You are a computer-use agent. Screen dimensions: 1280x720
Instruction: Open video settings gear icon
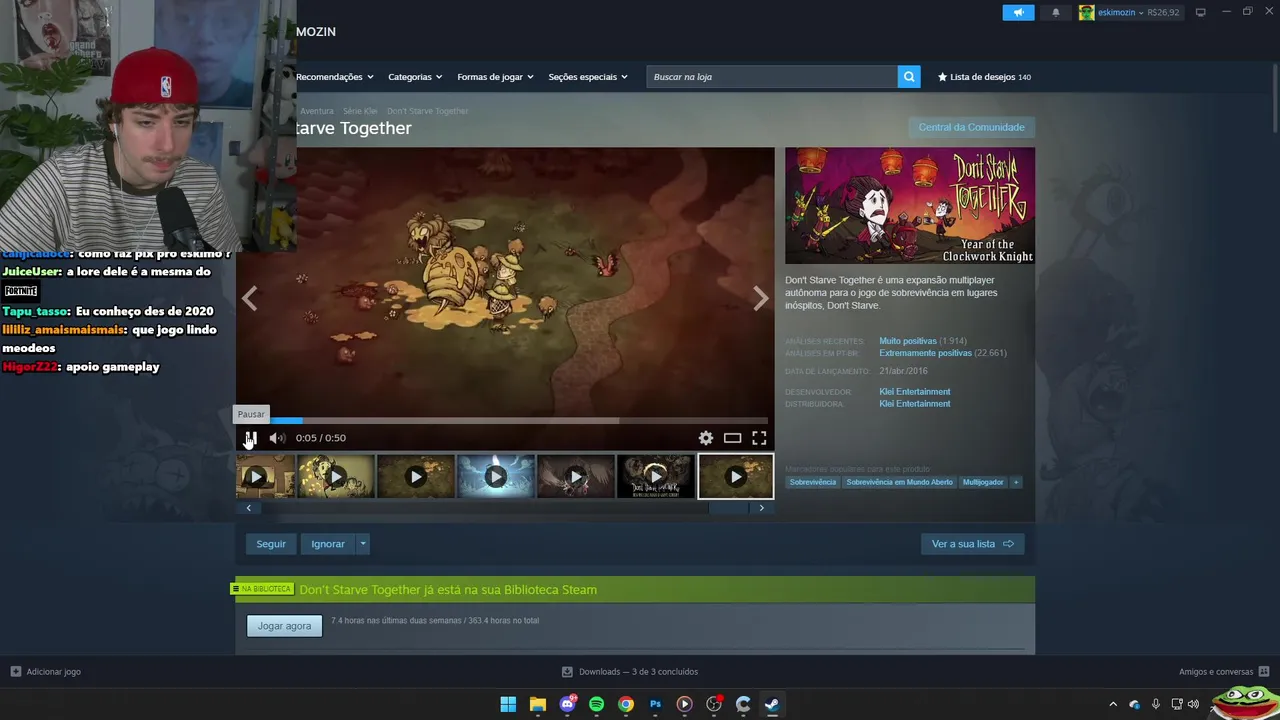point(706,438)
